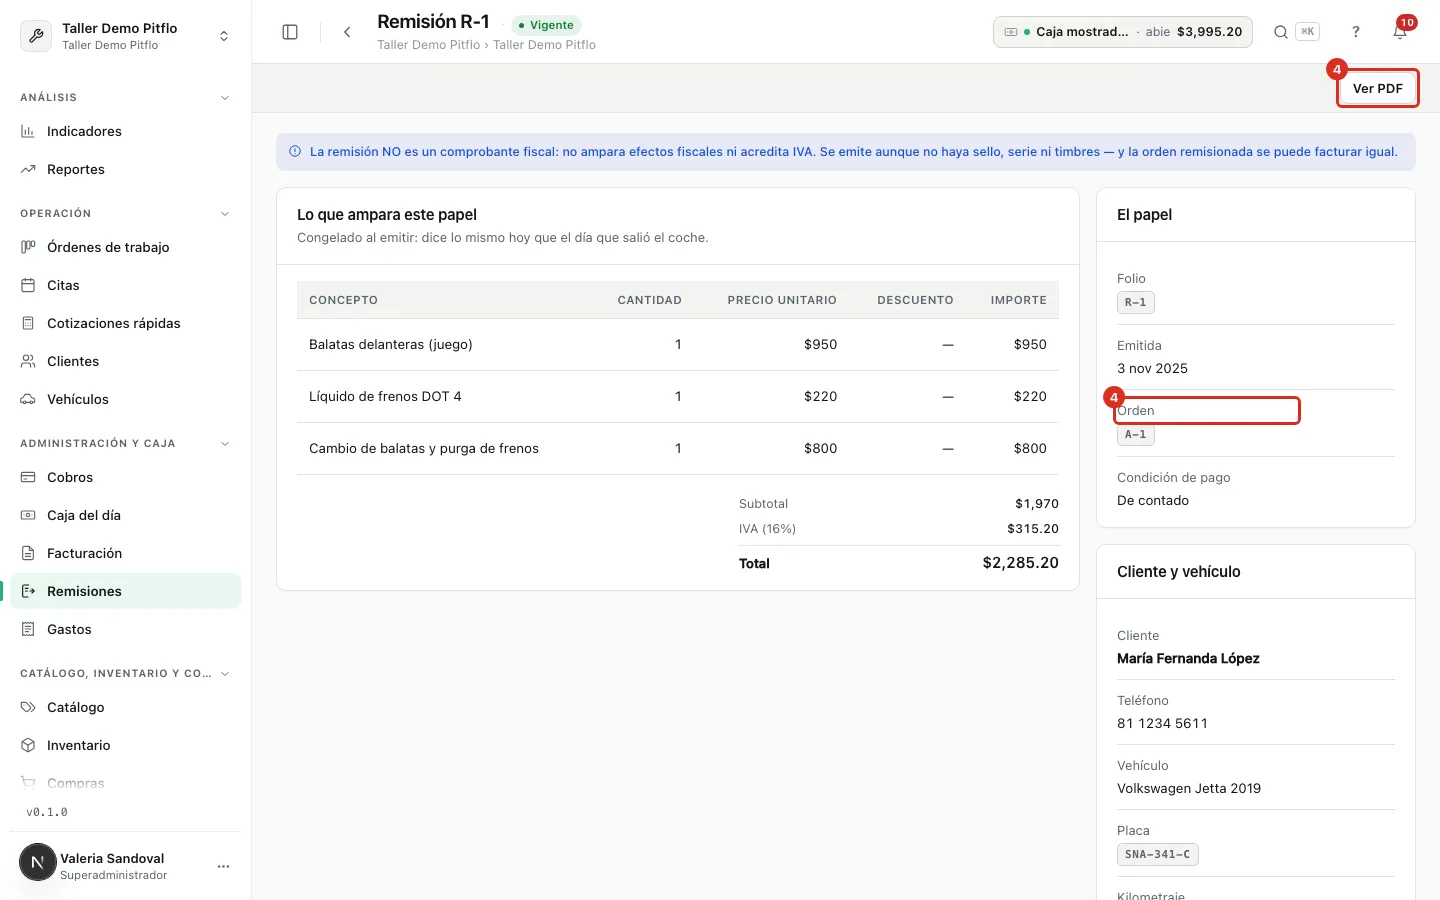1440x900 pixels.
Task: Collapse the Análisis section
Action: click(225, 98)
